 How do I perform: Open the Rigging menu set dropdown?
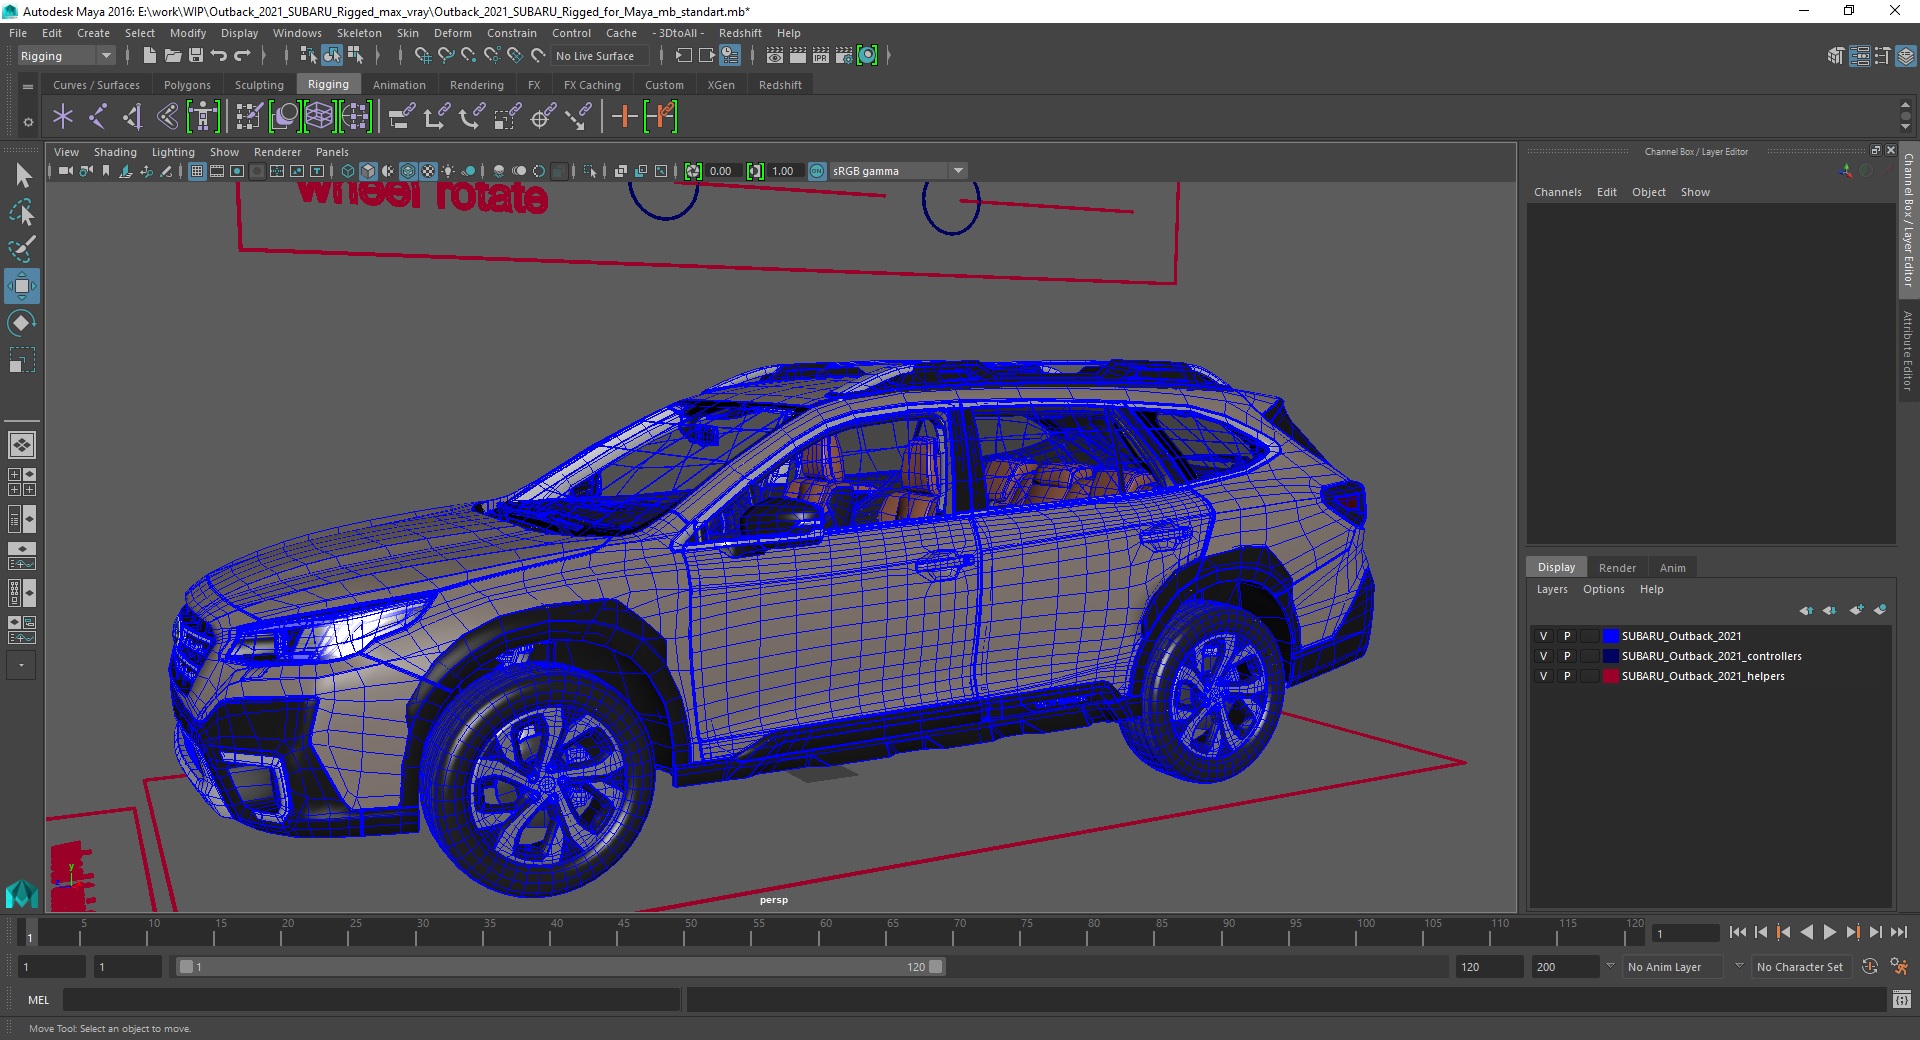[x=66, y=56]
